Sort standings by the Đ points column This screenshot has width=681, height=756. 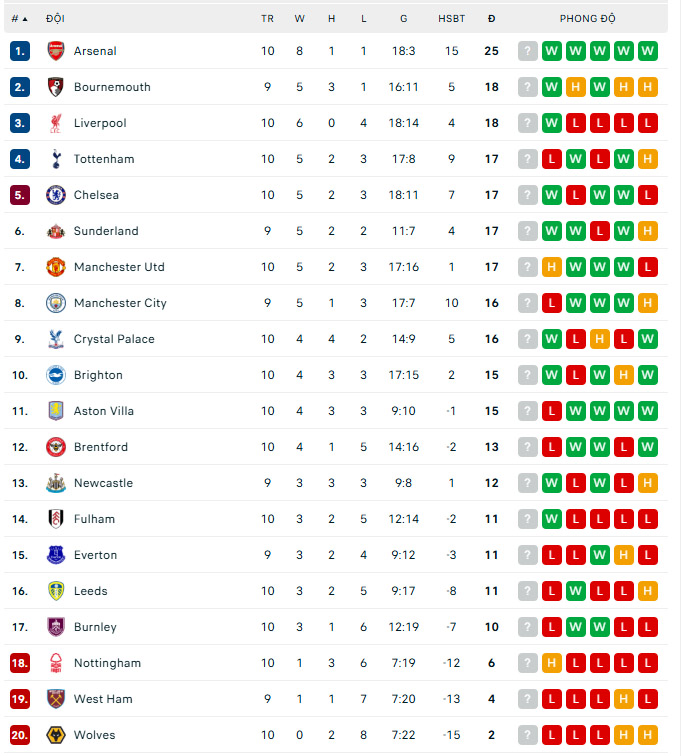(491, 19)
